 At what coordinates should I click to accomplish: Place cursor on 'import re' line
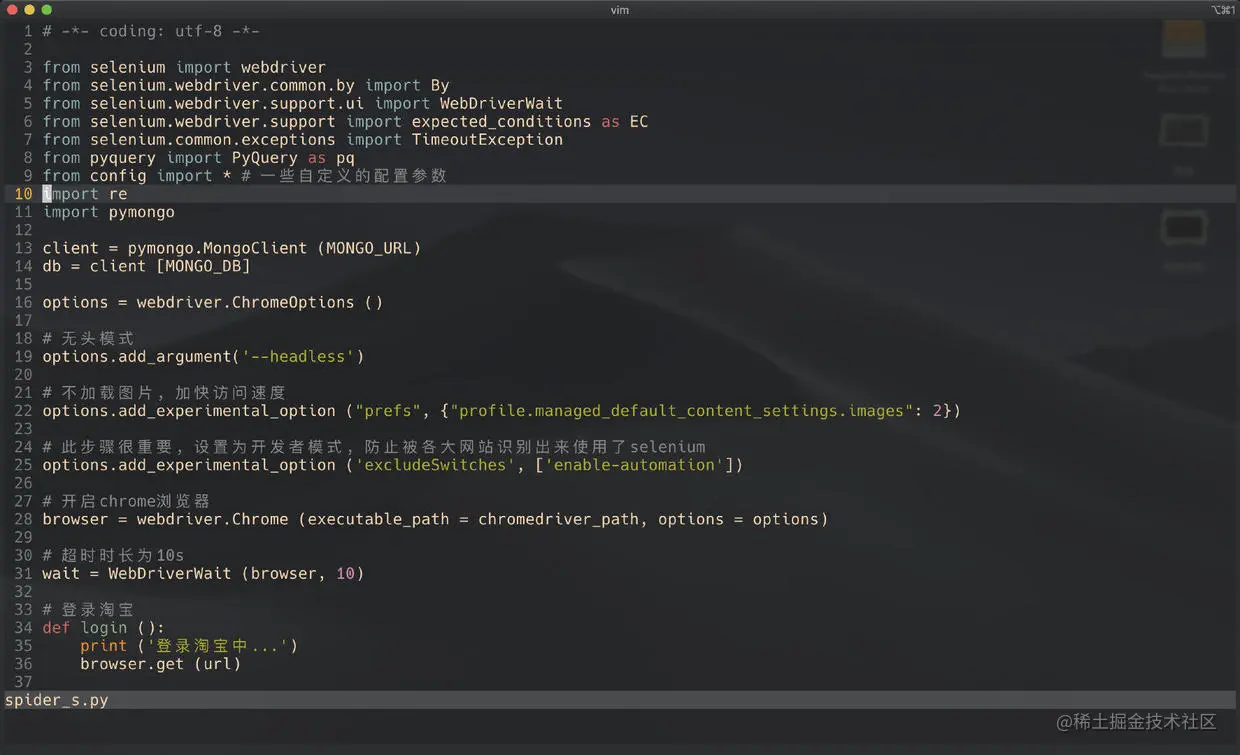click(85, 193)
